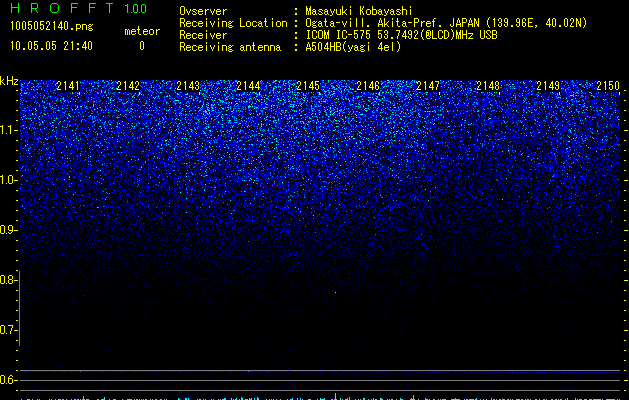Click the ICOM IC-575 receiver value
The width and height of the screenshot is (629, 400).
[401, 35]
